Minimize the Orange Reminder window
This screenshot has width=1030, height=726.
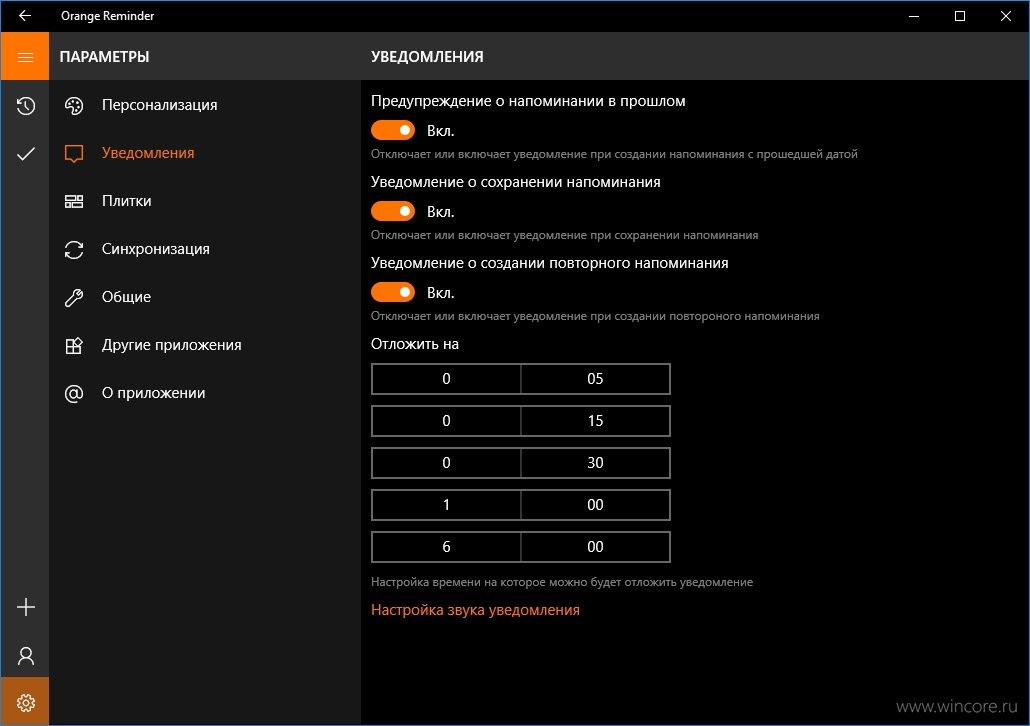pos(914,16)
